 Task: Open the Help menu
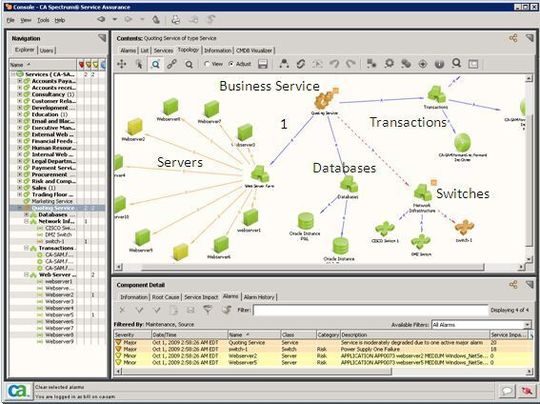pyautogui.click(x=60, y=20)
